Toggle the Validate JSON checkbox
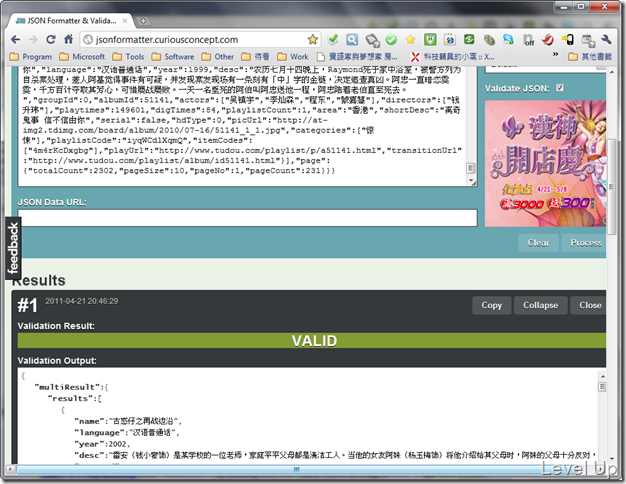 click(x=560, y=87)
